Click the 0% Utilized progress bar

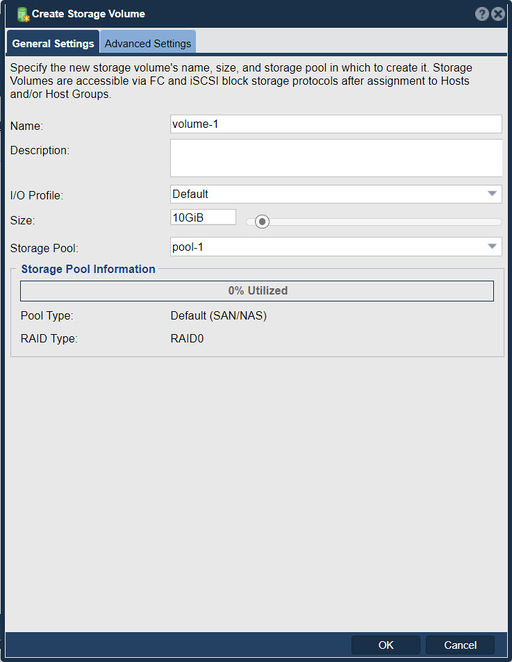(257, 291)
